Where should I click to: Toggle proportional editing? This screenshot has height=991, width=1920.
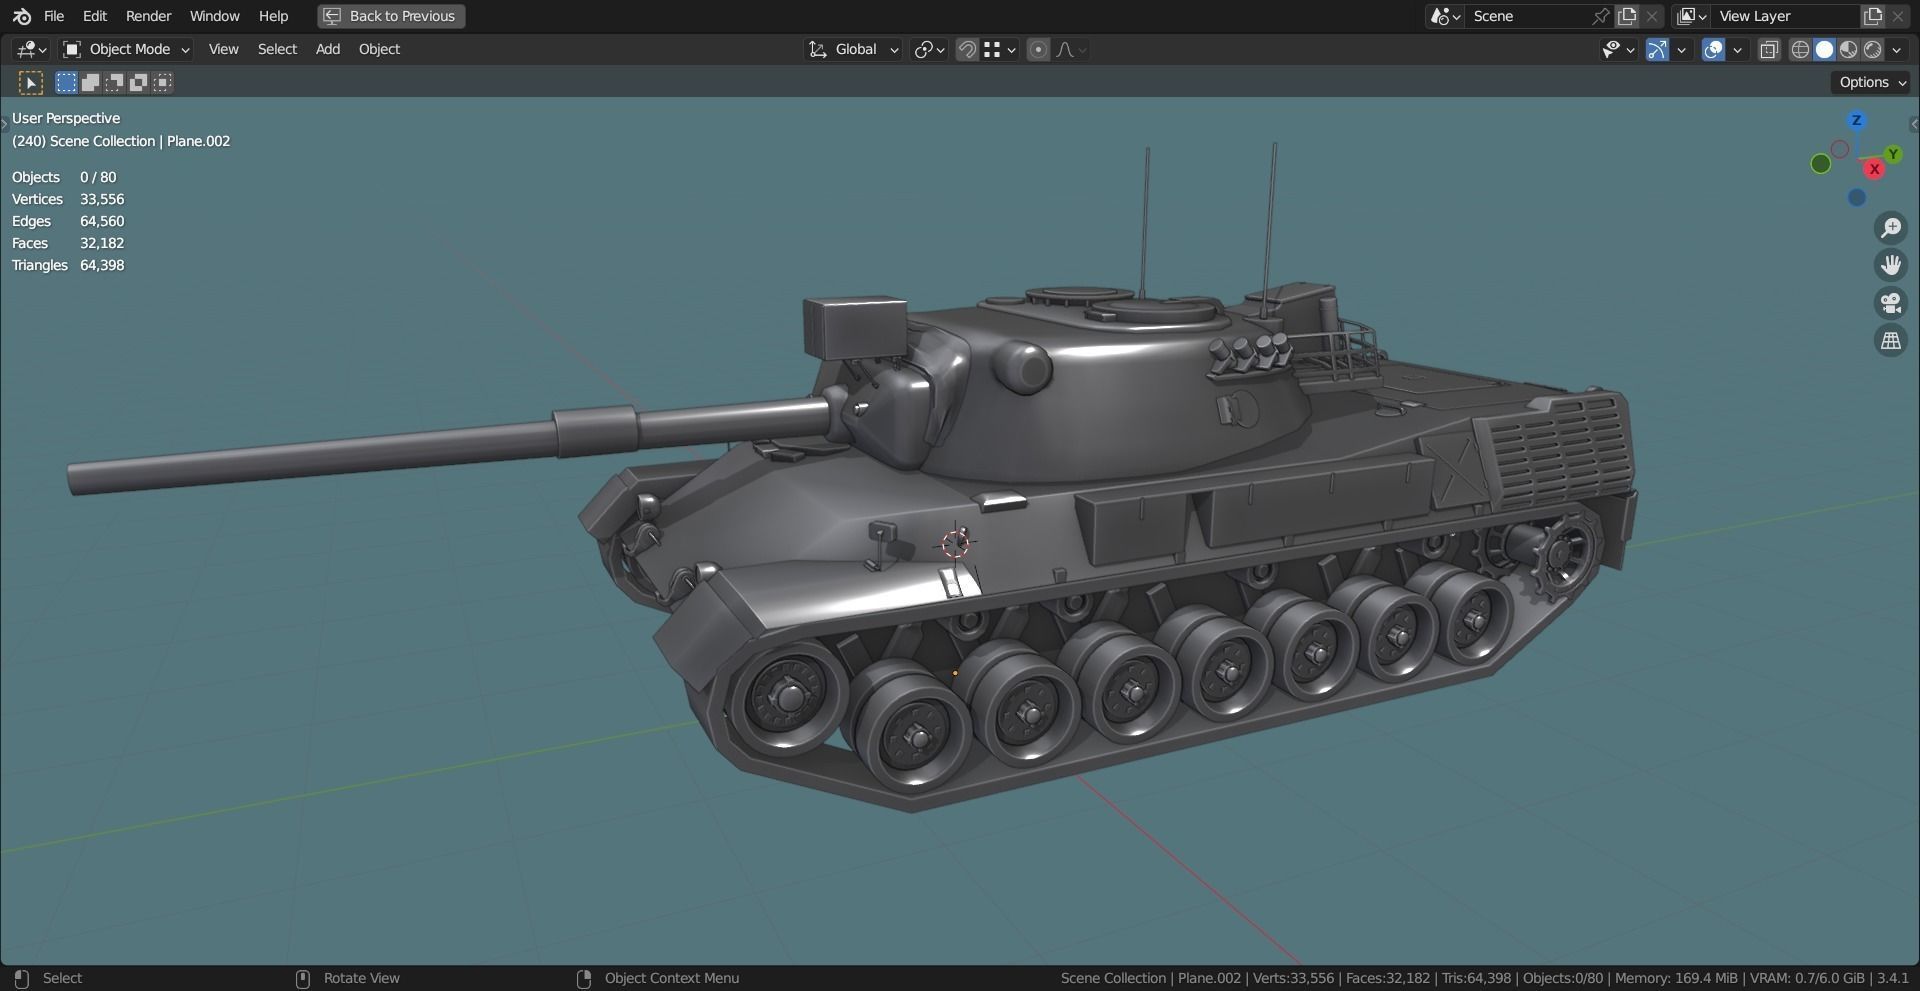click(x=1038, y=49)
